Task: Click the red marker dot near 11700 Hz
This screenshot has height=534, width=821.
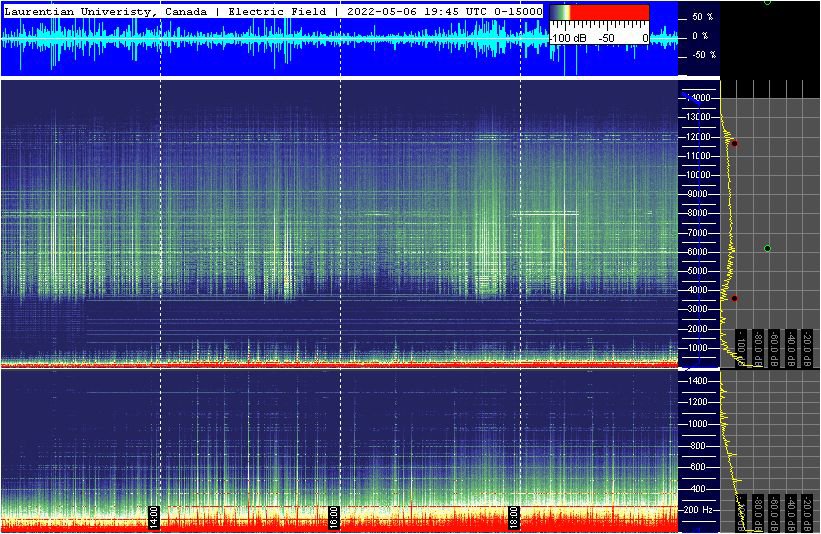Action: (734, 143)
